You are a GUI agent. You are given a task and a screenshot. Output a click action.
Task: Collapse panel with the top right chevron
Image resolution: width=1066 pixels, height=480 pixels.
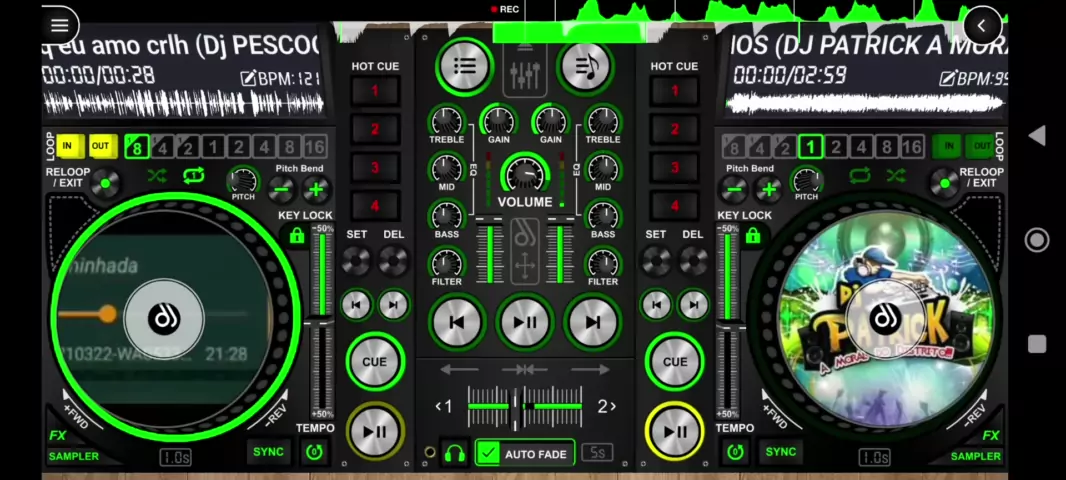pos(981,26)
